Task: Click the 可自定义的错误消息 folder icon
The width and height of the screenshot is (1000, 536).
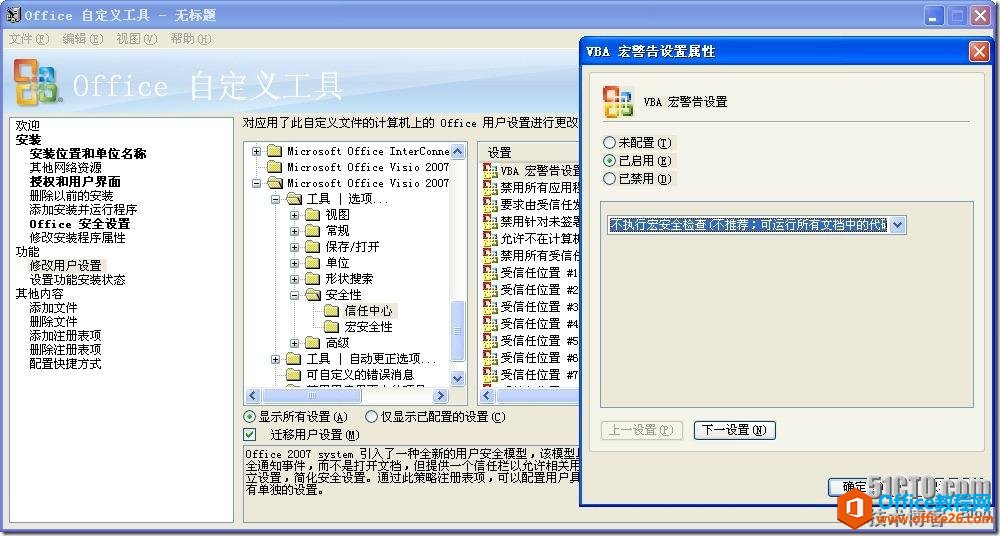Action: pyautogui.click(x=293, y=375)
